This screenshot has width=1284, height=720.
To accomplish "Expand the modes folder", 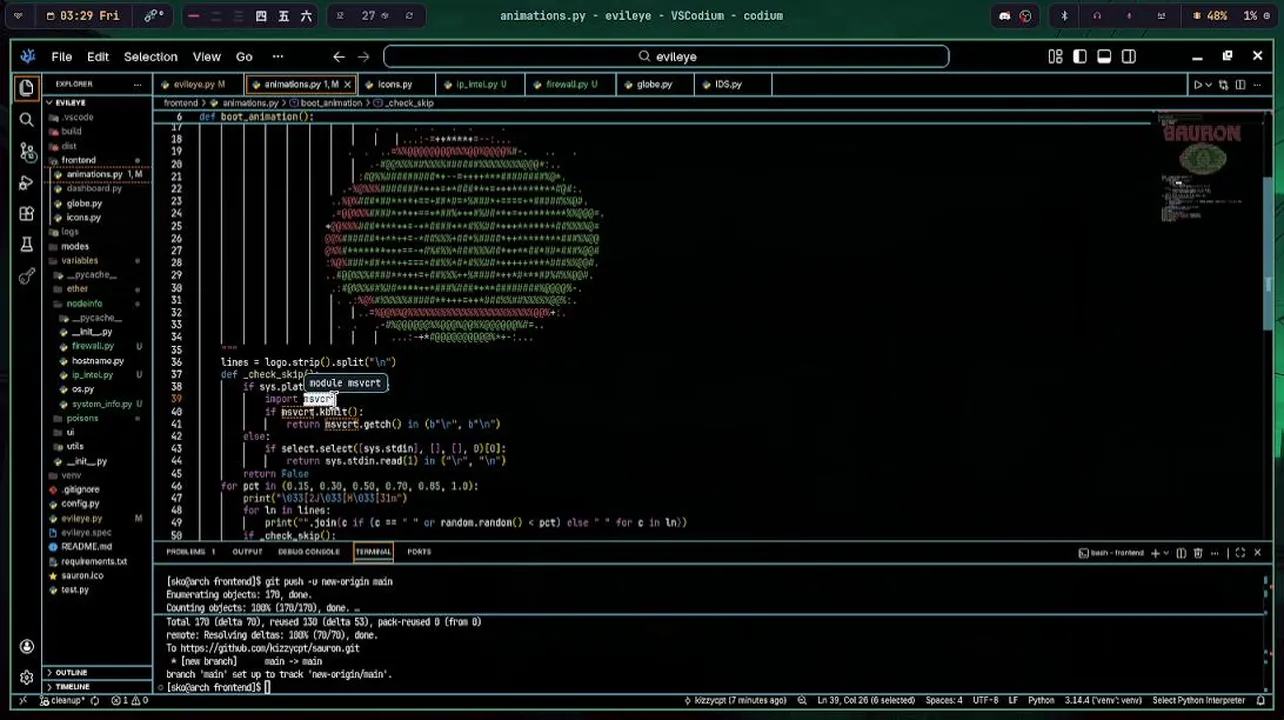I will [74, 246].
